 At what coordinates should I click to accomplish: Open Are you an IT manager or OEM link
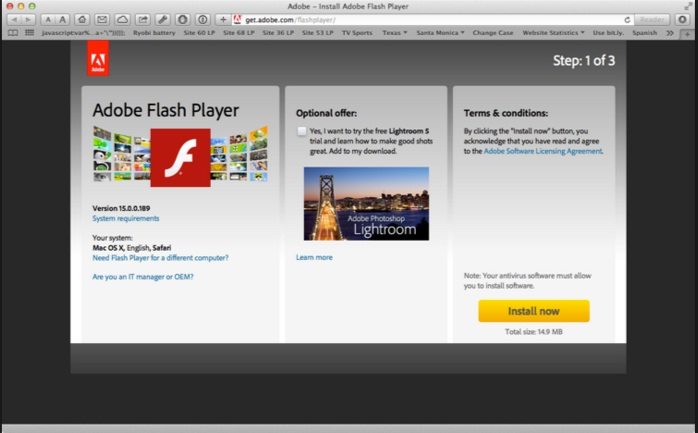(143, 277)
